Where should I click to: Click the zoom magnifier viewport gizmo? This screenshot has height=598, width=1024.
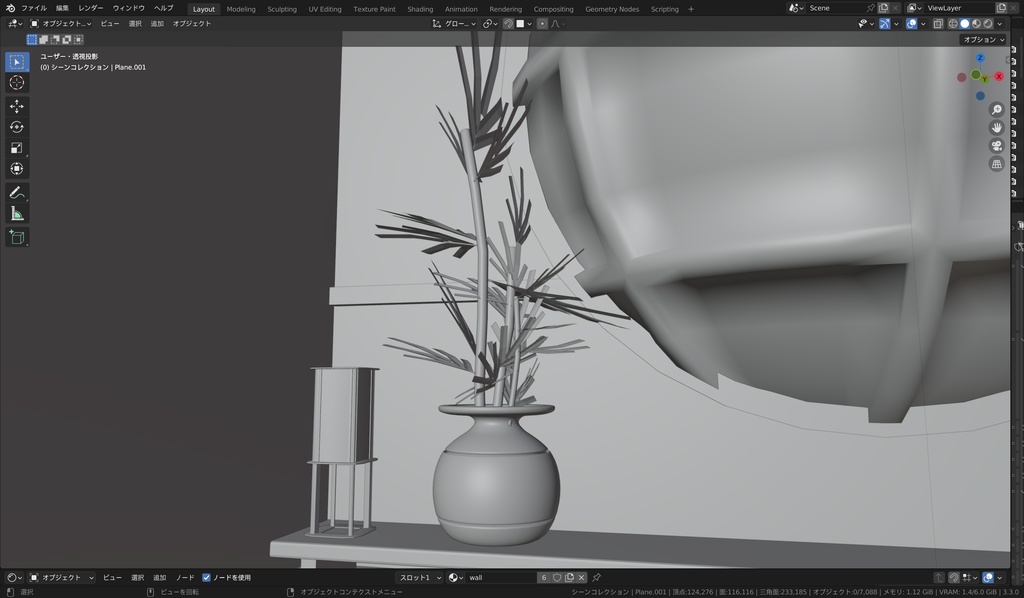point(997,110)
